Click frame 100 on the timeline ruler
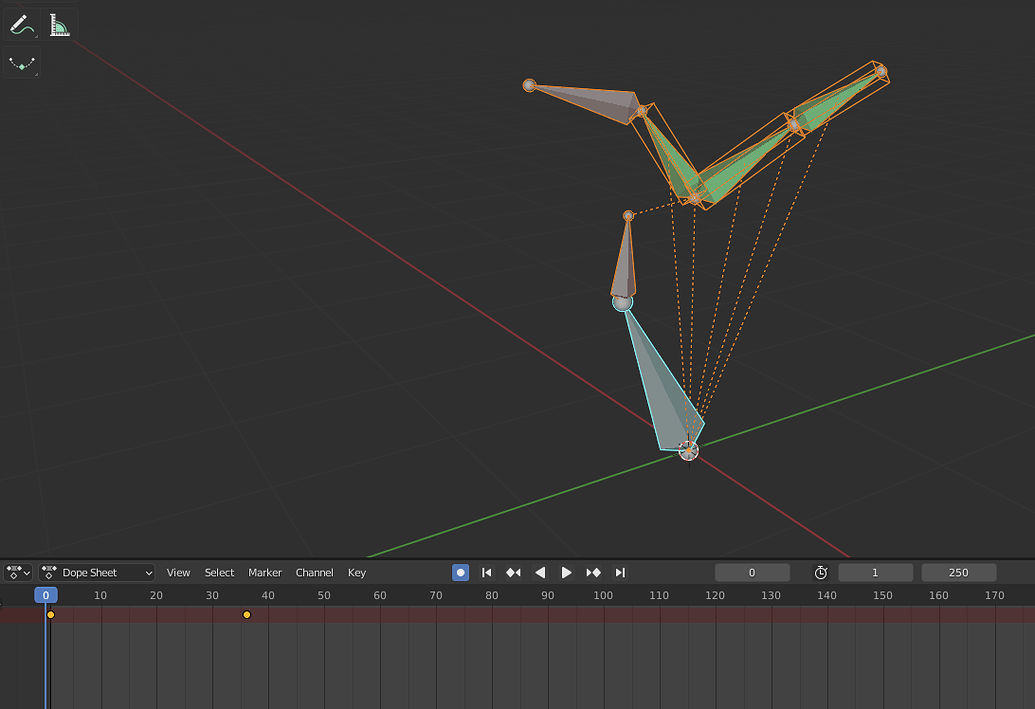 (x=603, y=595)
